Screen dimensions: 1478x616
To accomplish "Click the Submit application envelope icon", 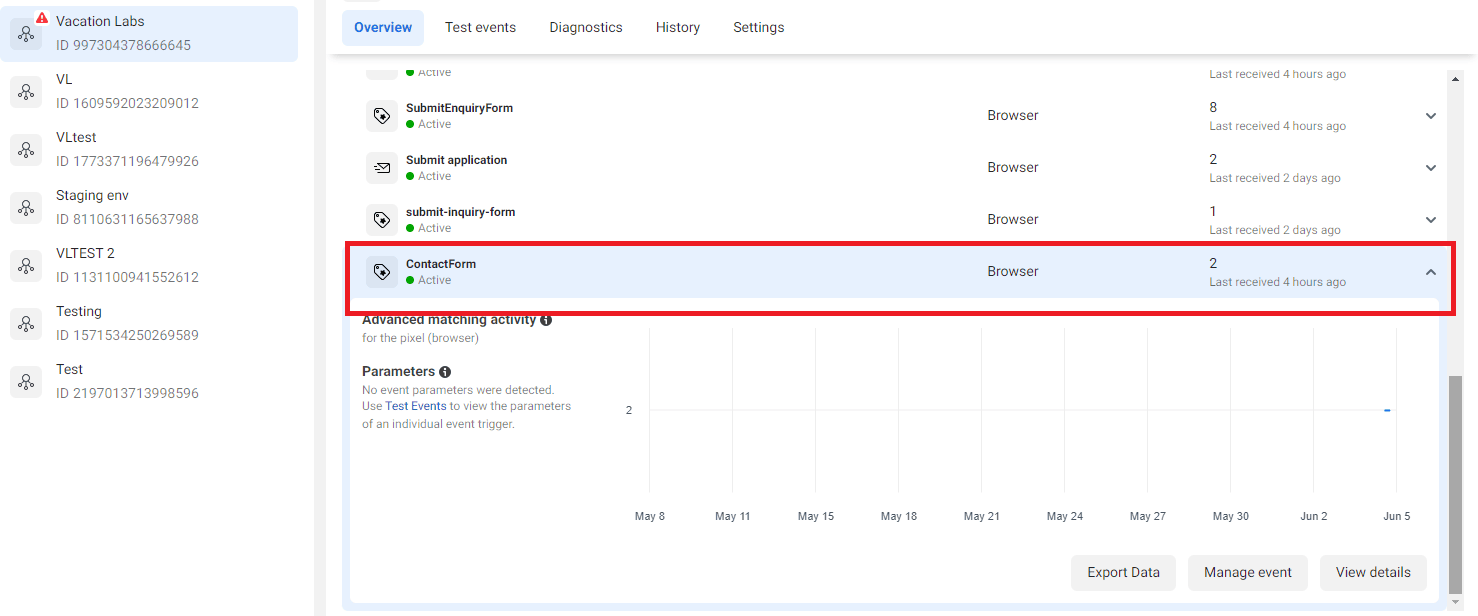I will tap(381, 168).
